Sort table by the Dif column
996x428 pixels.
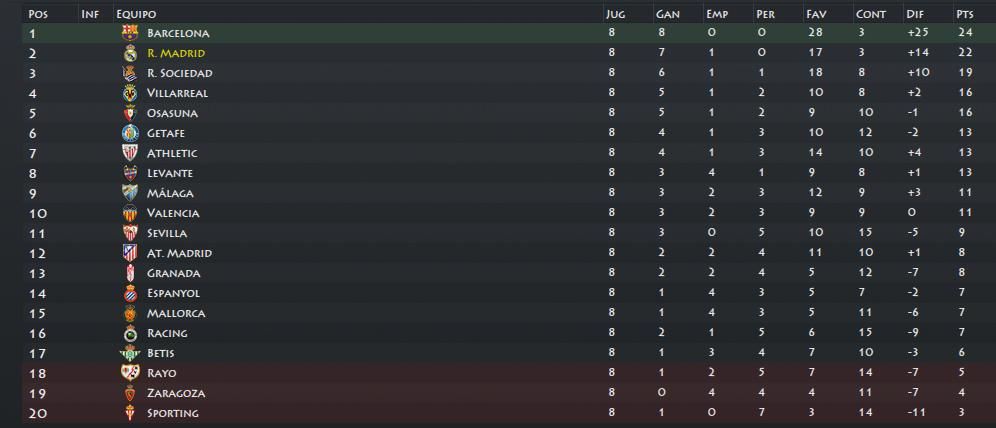point(913,14)
